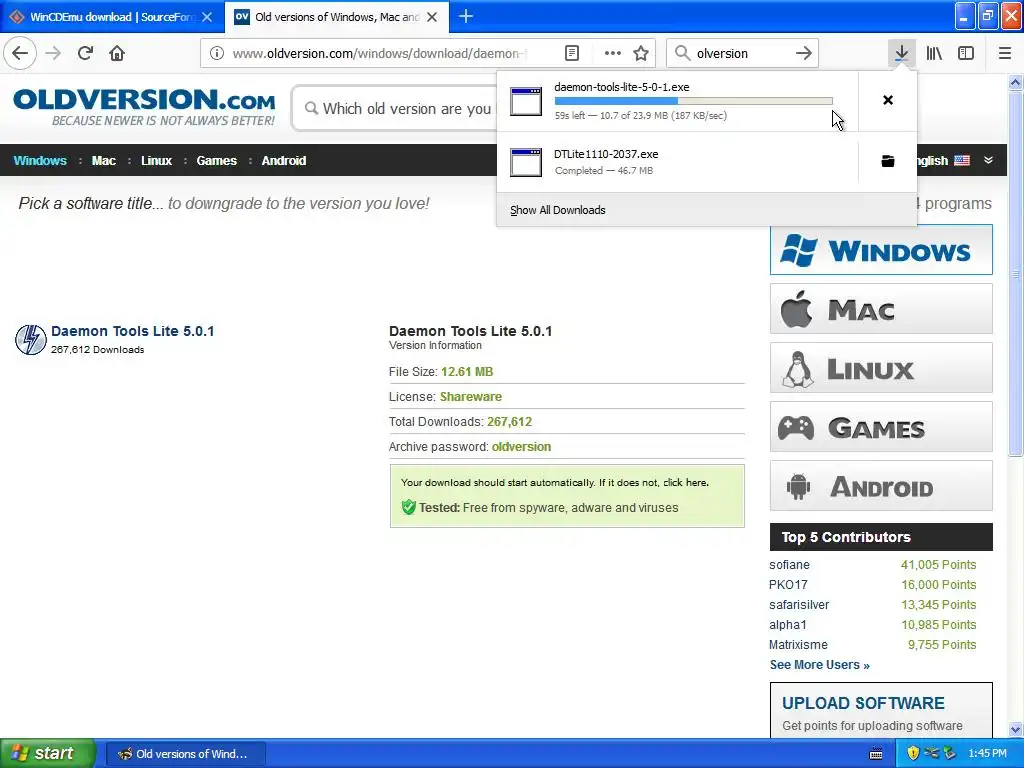The height and width of the screenshot is (768, 1024).
Task: Click the address bar URL field
Action: click(379, 54)
